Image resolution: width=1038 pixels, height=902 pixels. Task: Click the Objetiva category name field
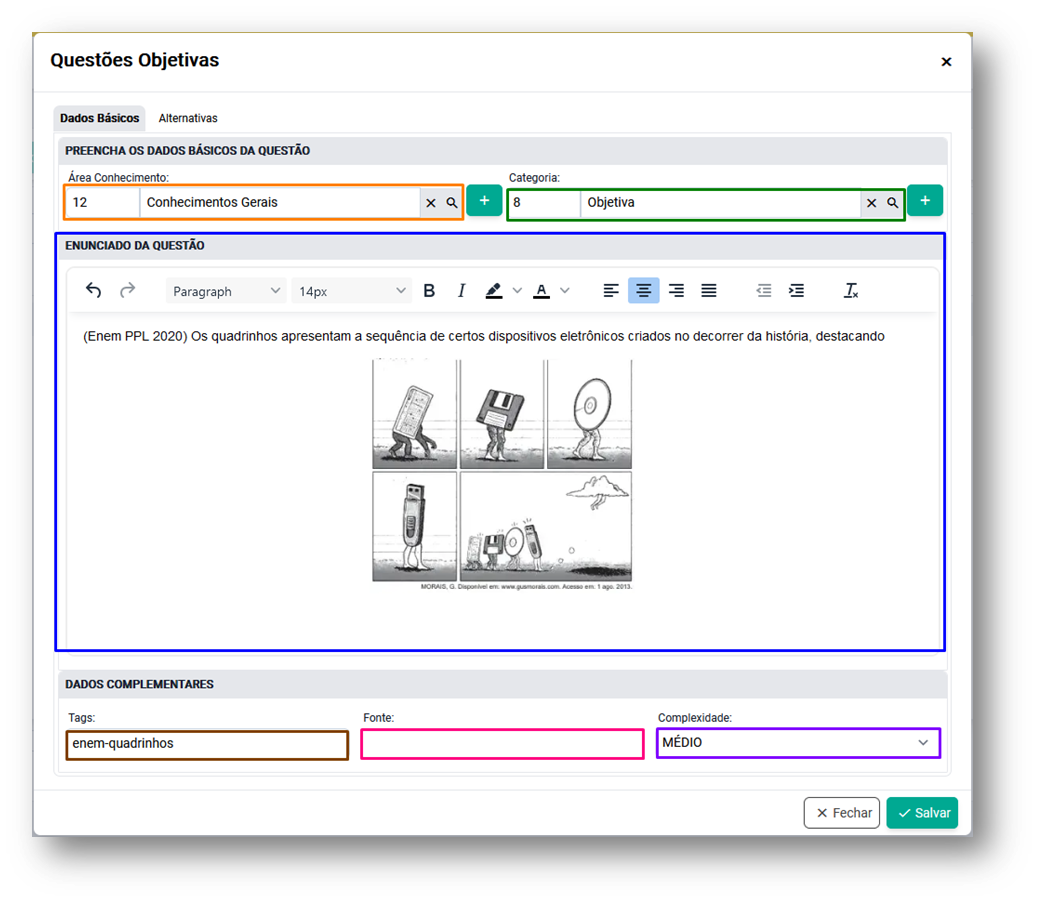pyautogui.click(x=720, y=203)
